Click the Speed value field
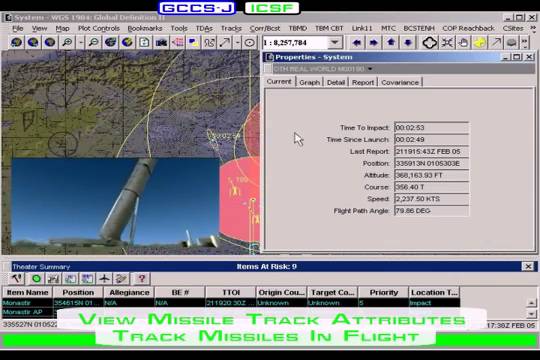The height and width of the screenshot is (360, 540). coord(431,199)
